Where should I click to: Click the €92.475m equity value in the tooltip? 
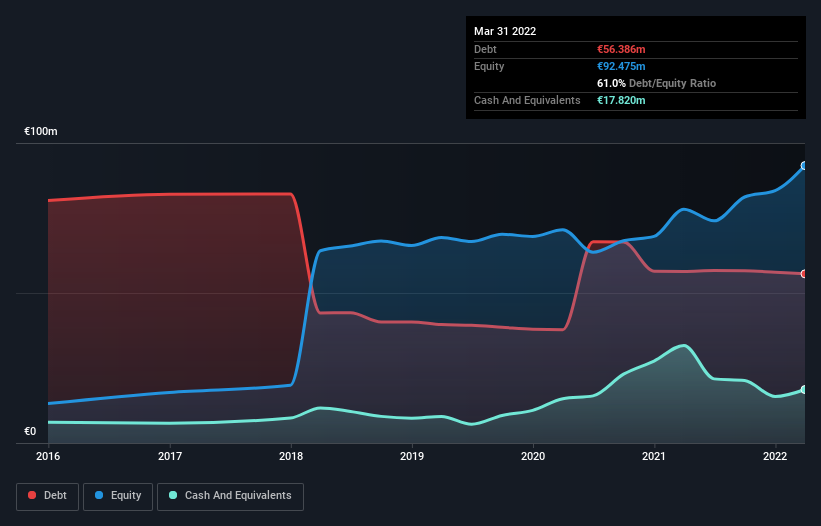point(621,66)
